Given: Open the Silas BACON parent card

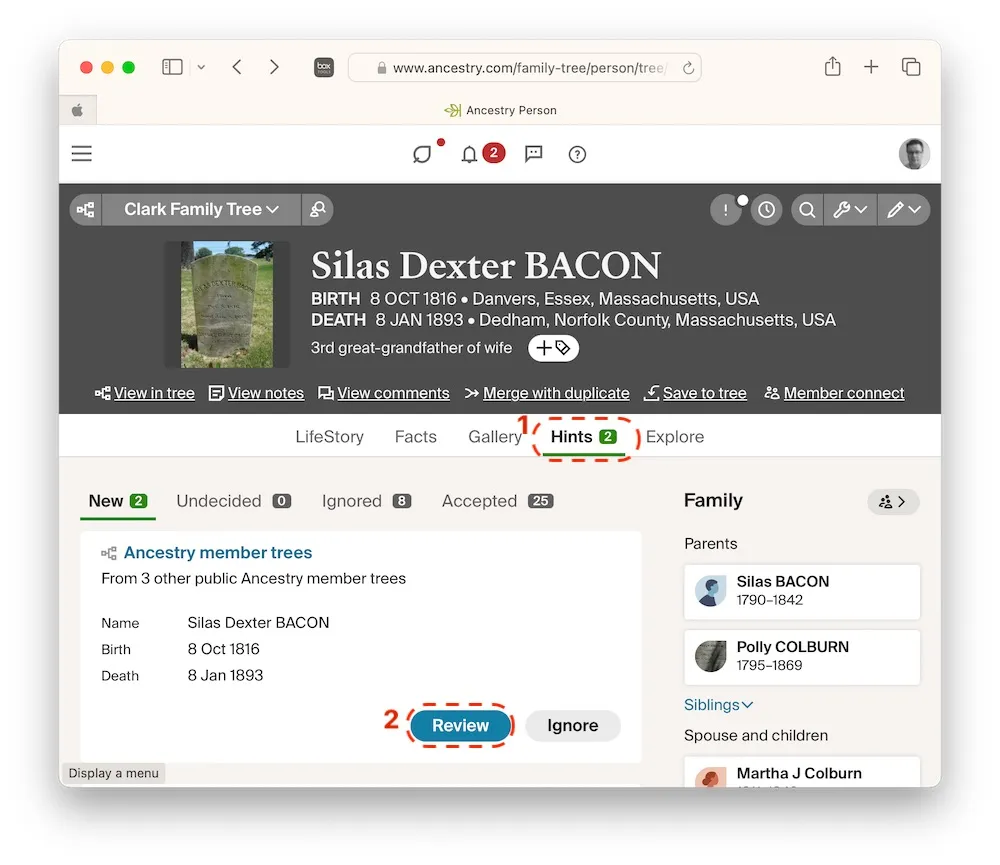Looking at the screenshot, I should 802,591.
